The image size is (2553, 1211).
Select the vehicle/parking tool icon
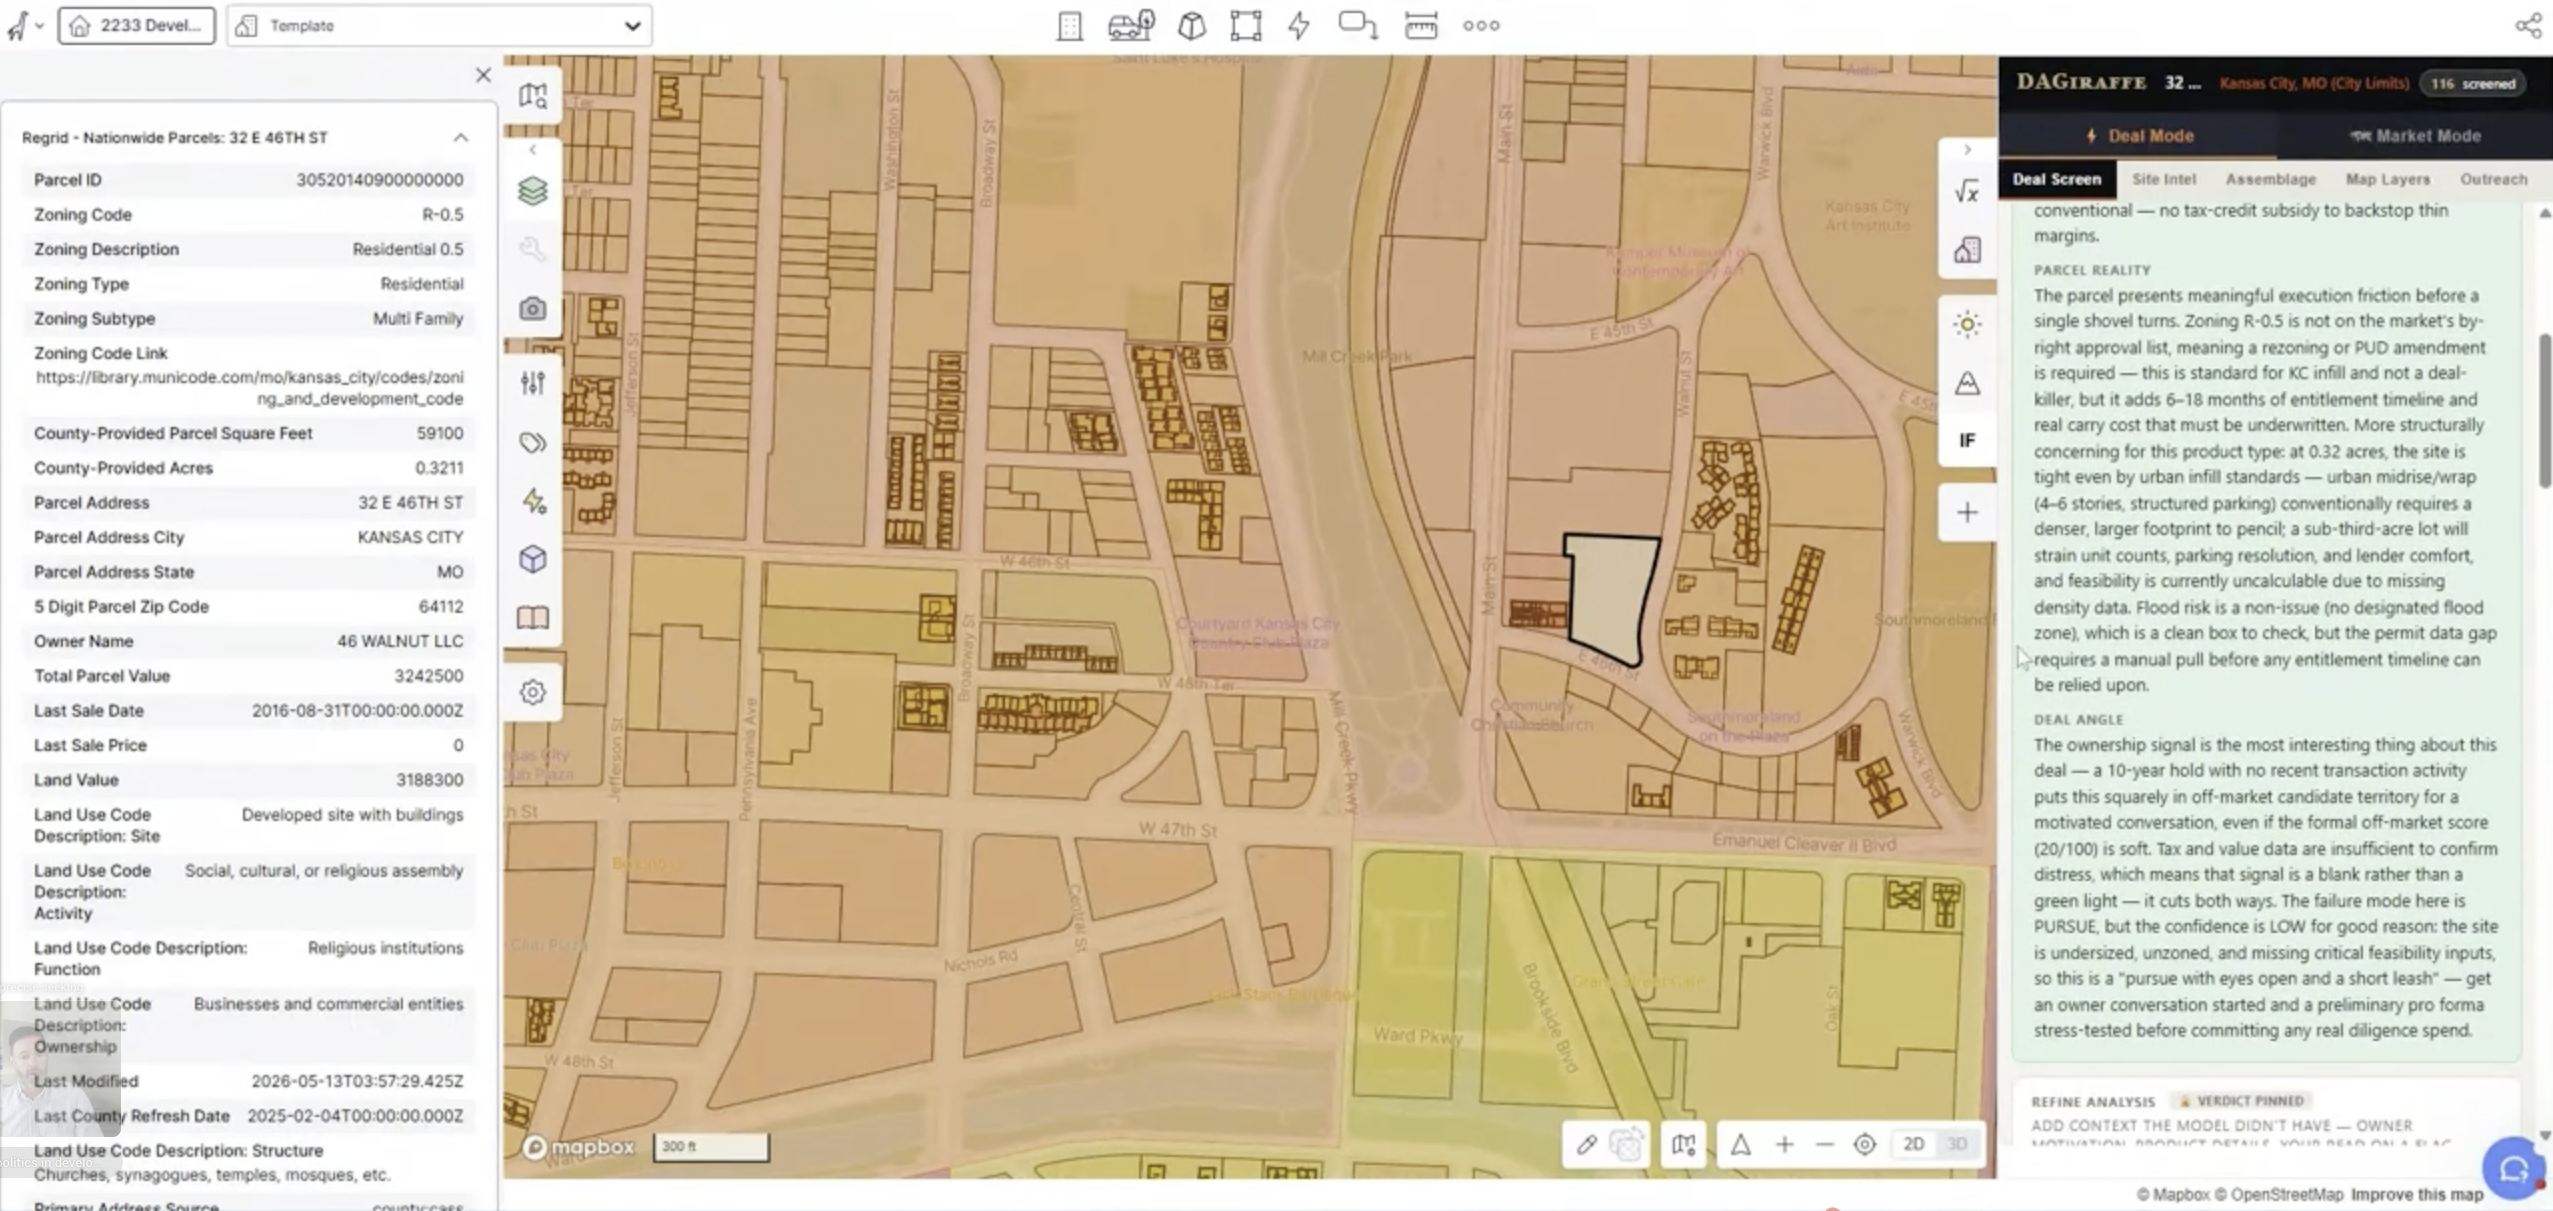click(x=1131, y=26)
